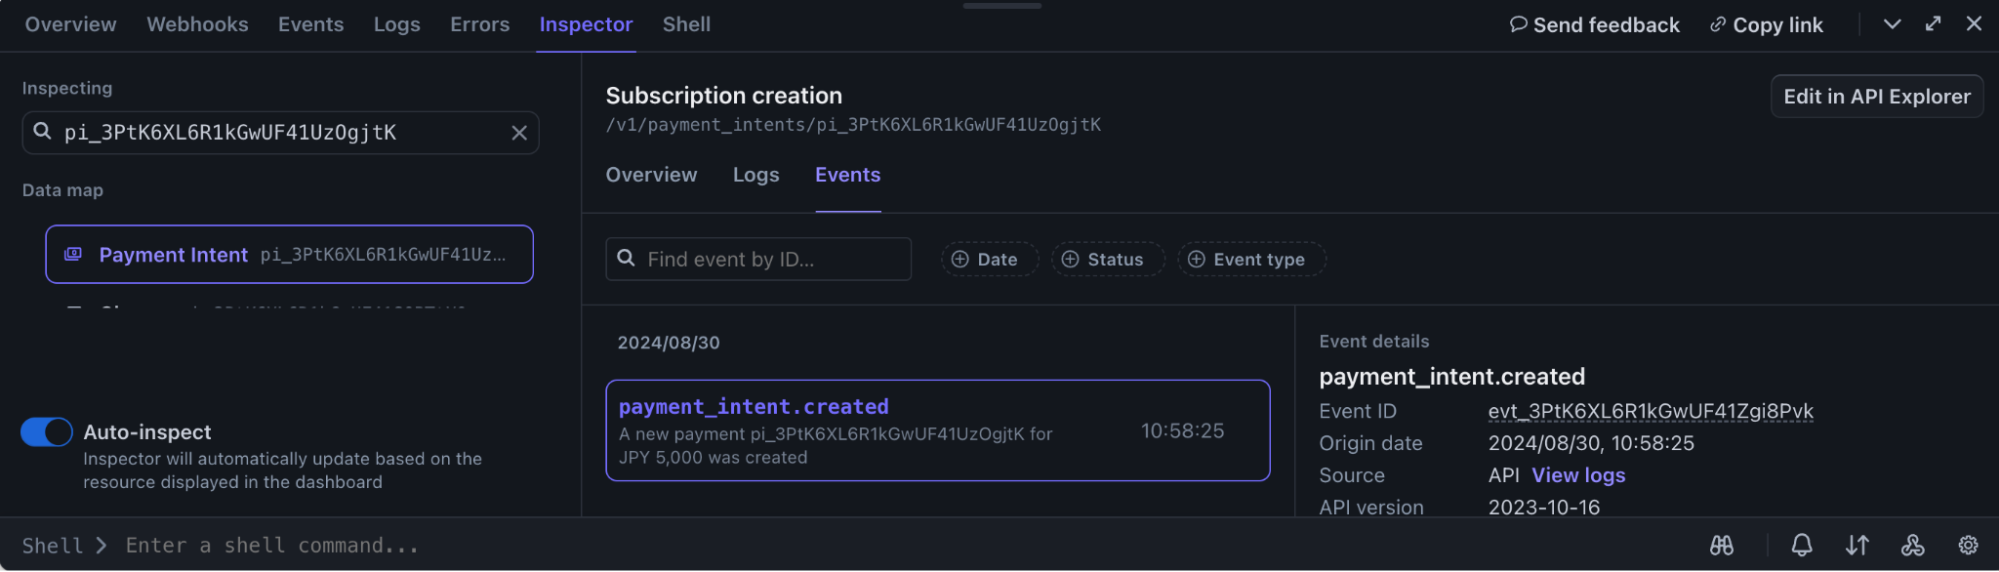This screenshot has width=1999, height=572.
Task: Click the webhooks icon in bottom bar
Action: coord(1912,546)
